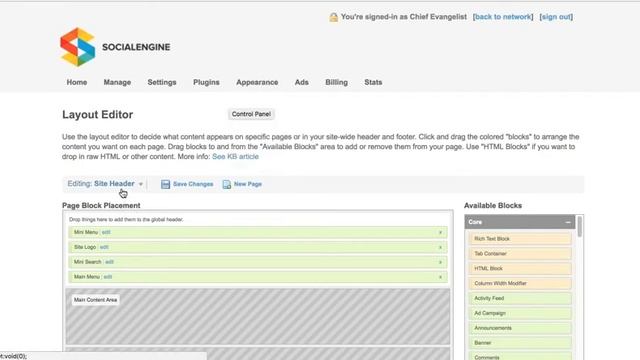Click the Mini Menu block name
This screenshot has width=640, height=360.
[x=86, y=232]
